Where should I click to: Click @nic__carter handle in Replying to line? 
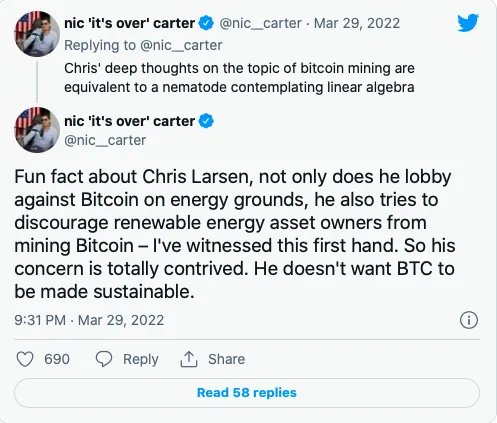coord(181,45)
